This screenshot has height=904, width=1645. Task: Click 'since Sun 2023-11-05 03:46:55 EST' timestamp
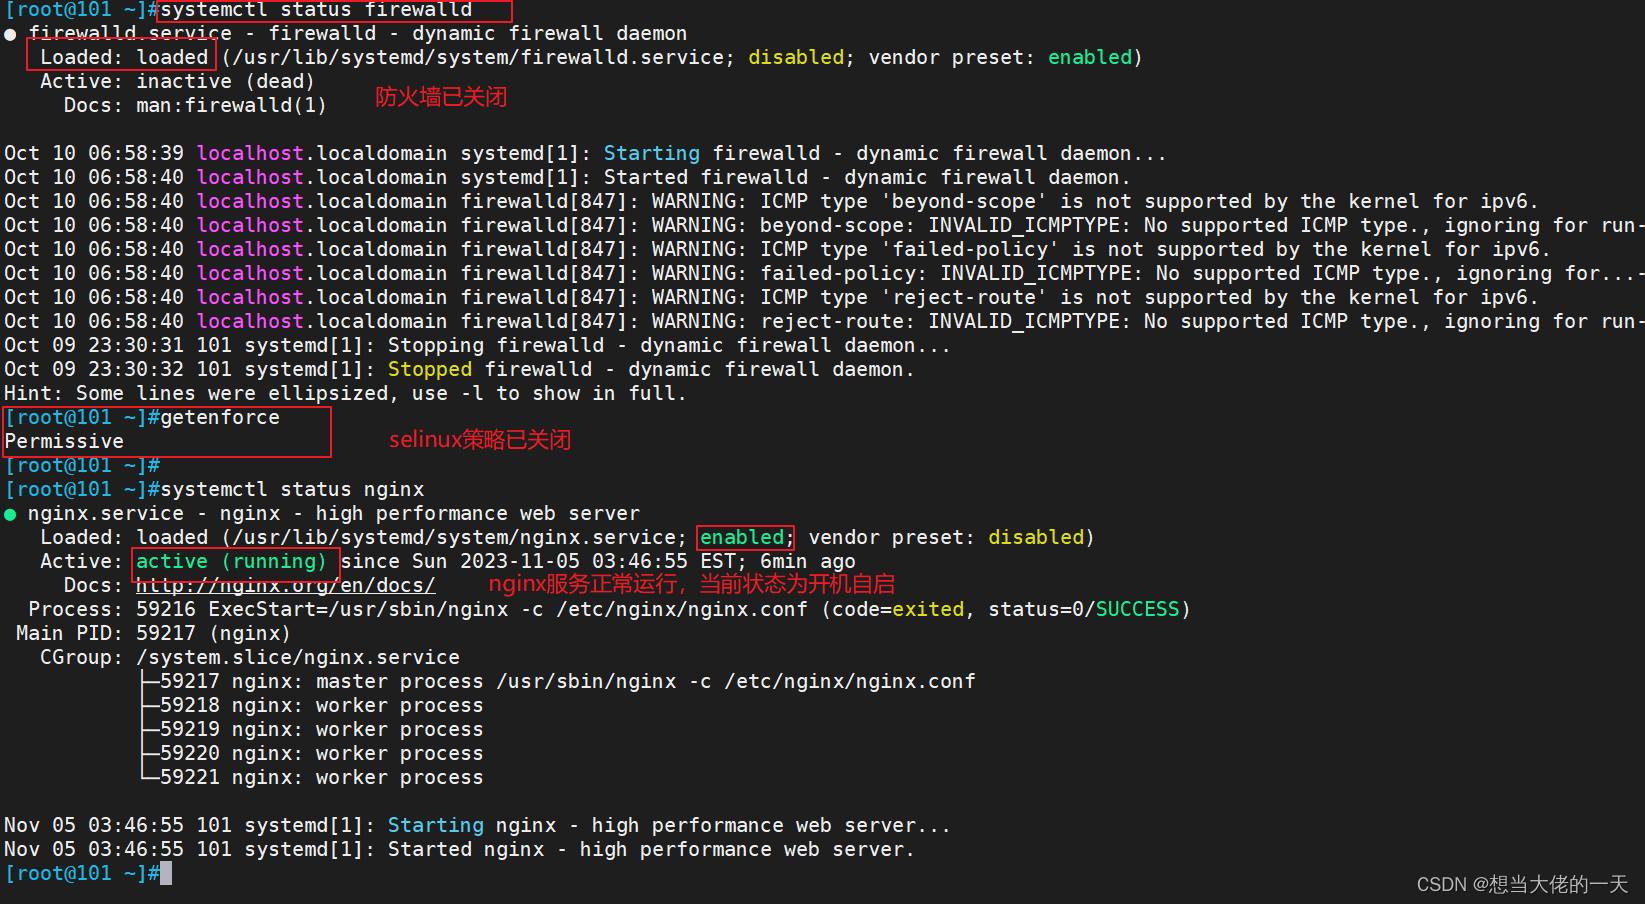[538, 561]
